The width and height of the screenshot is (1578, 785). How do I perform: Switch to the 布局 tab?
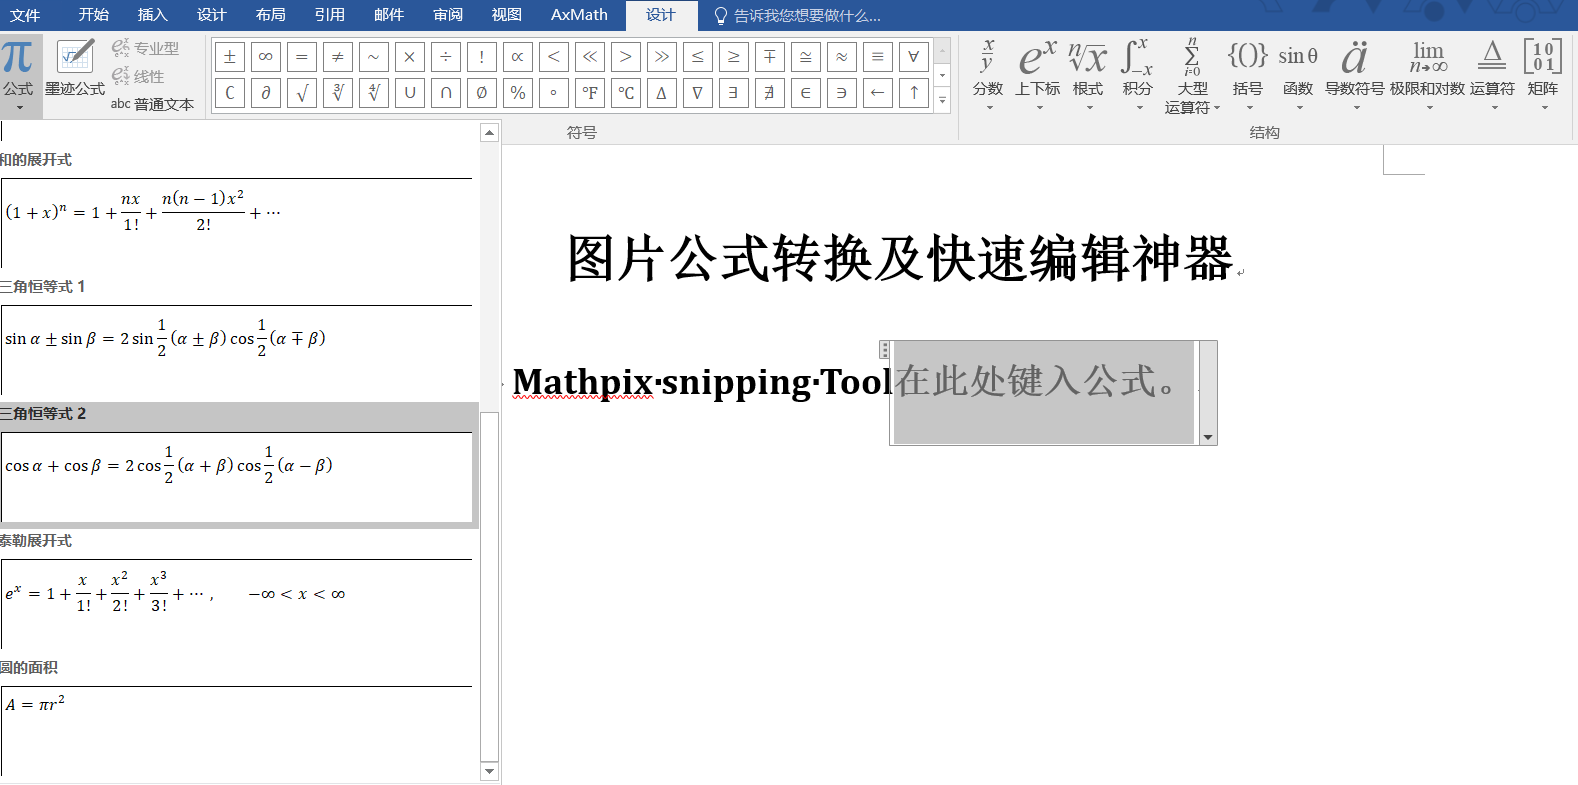[x=271, y=15]
